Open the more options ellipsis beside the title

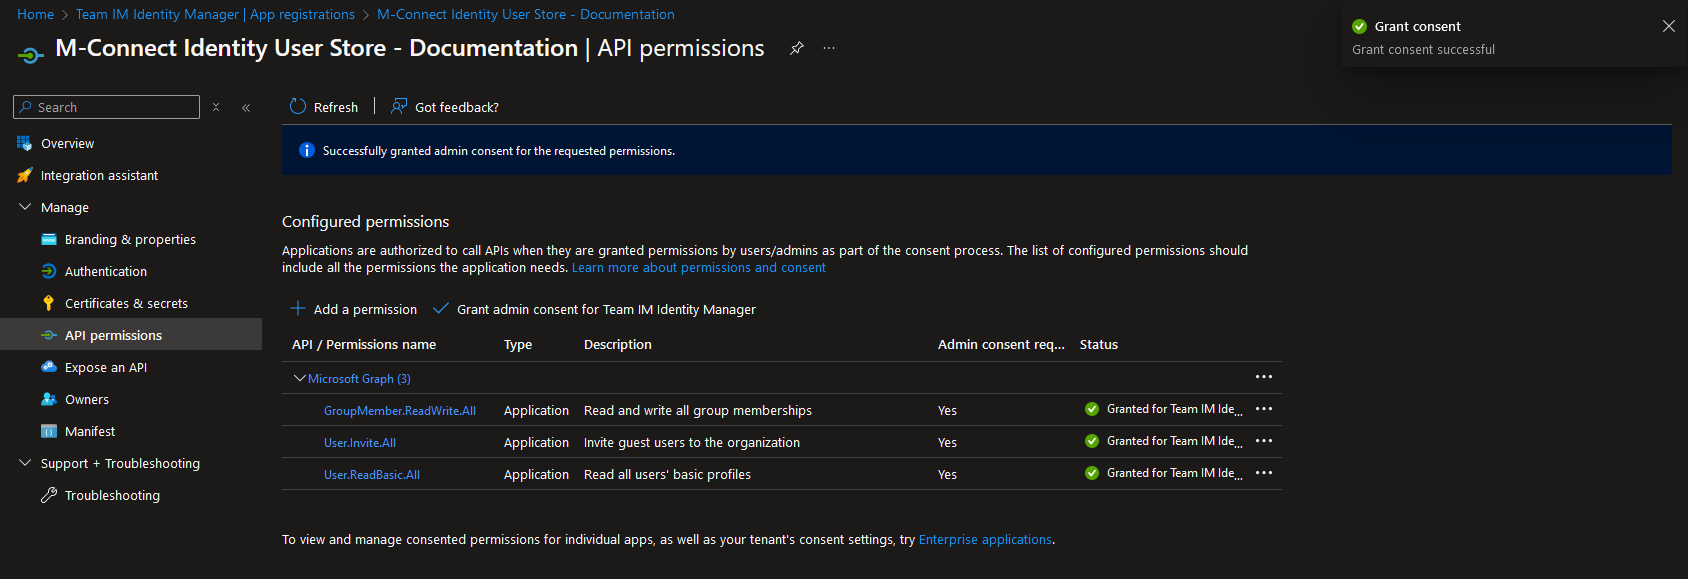(x=829, y=48)
